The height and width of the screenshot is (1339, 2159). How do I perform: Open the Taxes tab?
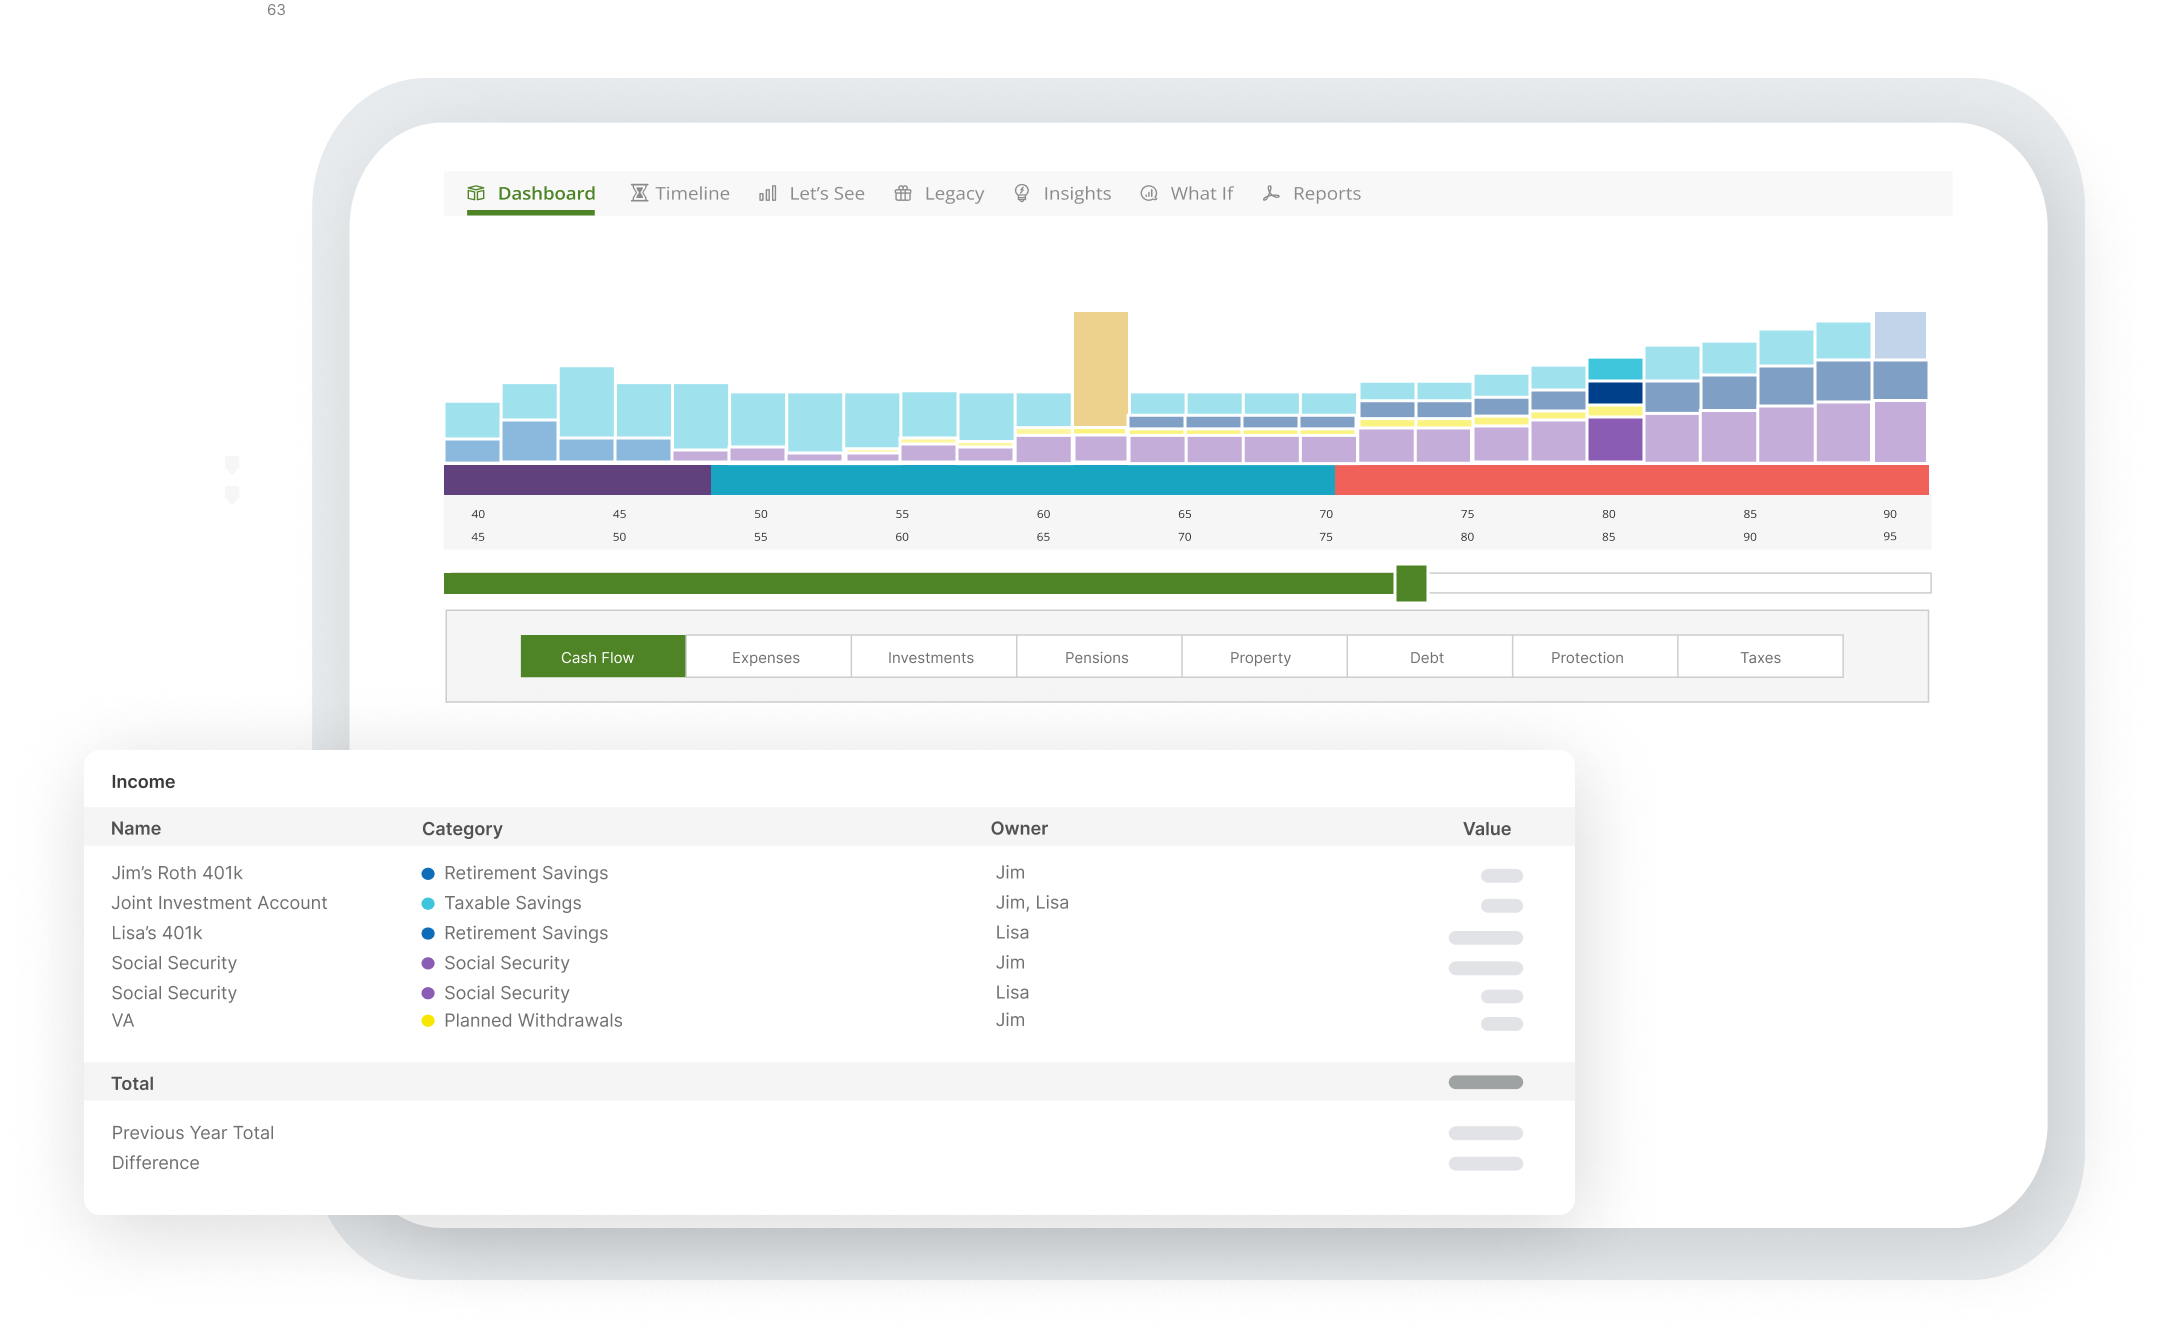[1760, 657]
